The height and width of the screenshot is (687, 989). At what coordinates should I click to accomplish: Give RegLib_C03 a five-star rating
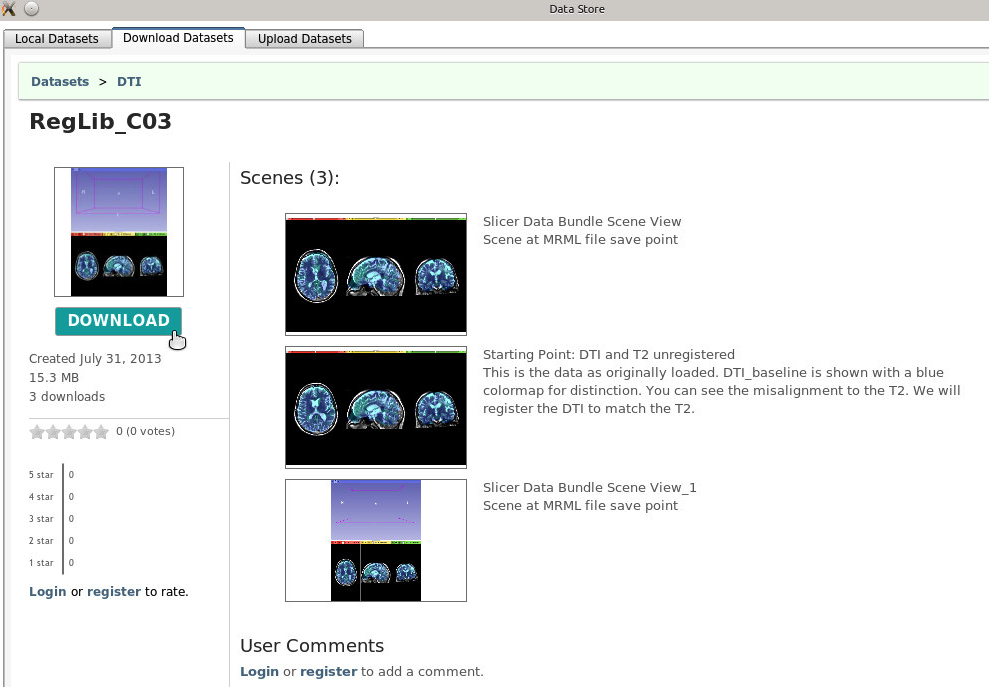coord(101,432)
